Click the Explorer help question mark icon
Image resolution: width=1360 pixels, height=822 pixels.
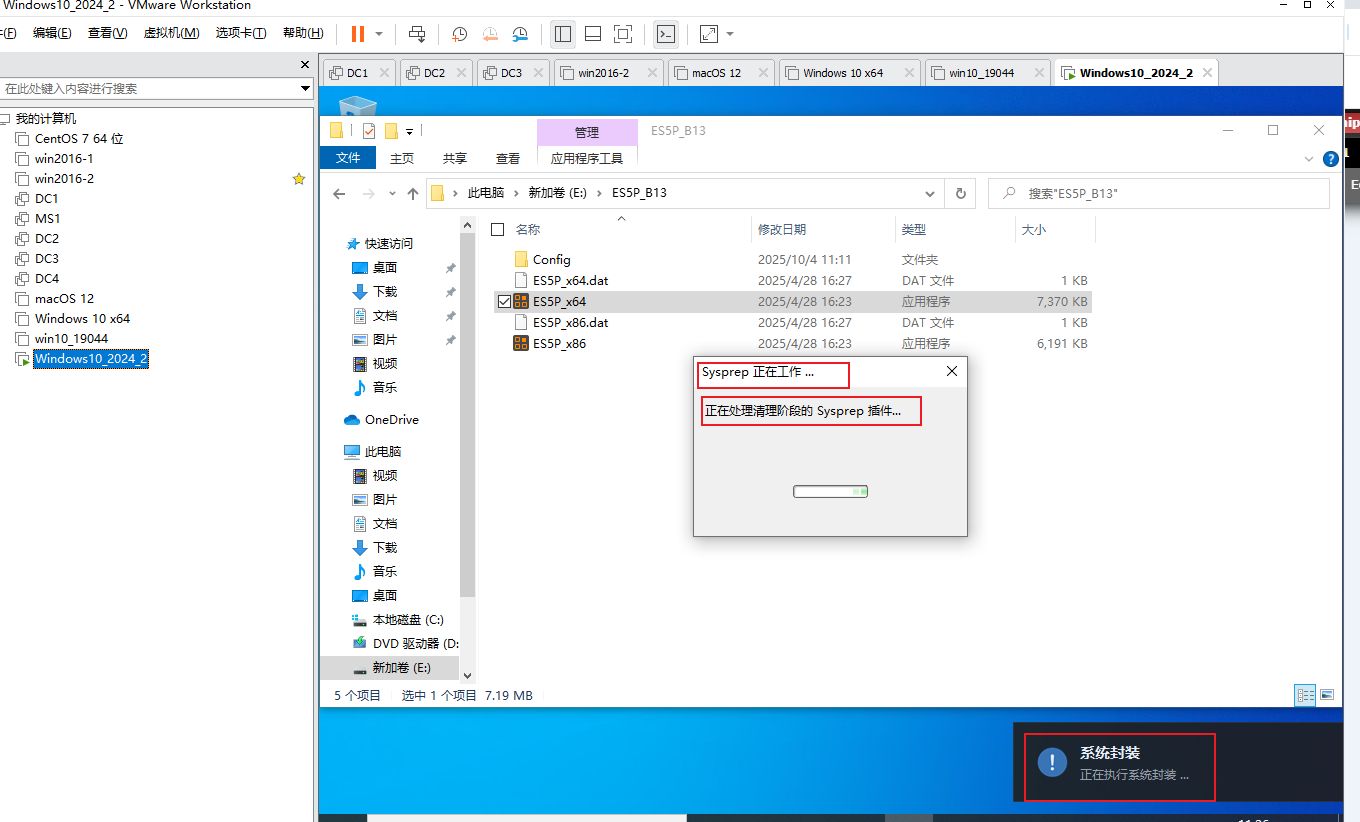coord(1330,159)
